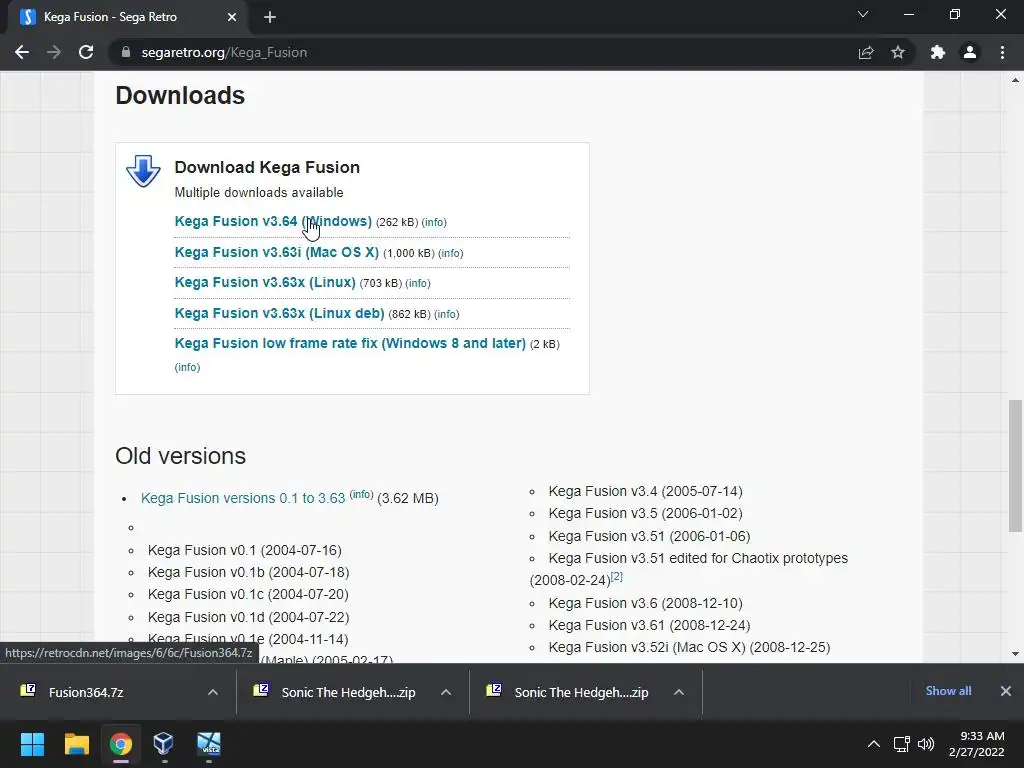Show hidden system tray icons
The height and width of the screenshot is (768, 1024).
(874, 744)
